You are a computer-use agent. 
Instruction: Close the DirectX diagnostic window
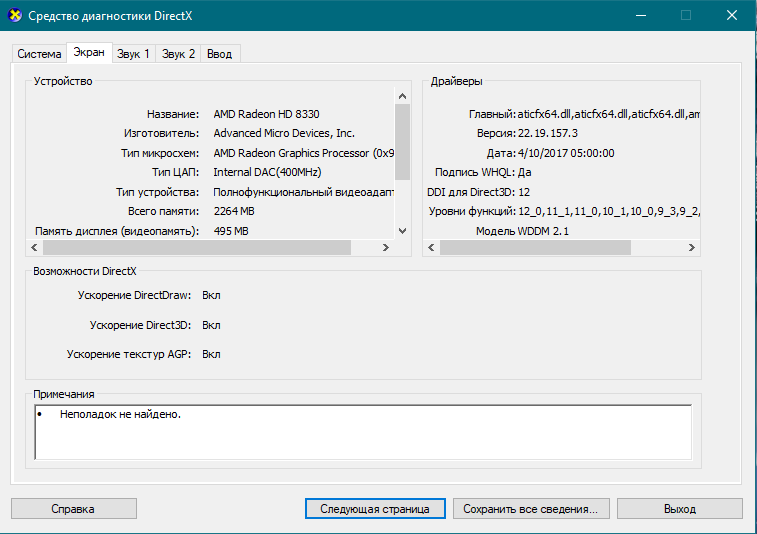(732, 15)
